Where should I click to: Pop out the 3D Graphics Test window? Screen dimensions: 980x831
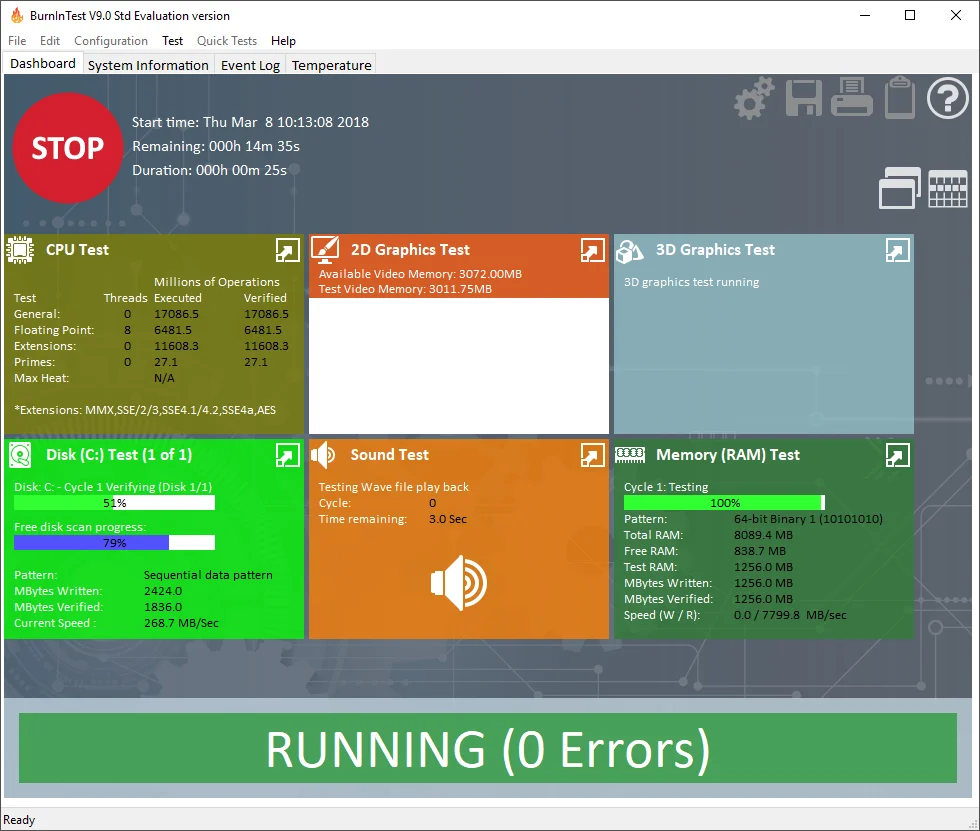point(898,251)
